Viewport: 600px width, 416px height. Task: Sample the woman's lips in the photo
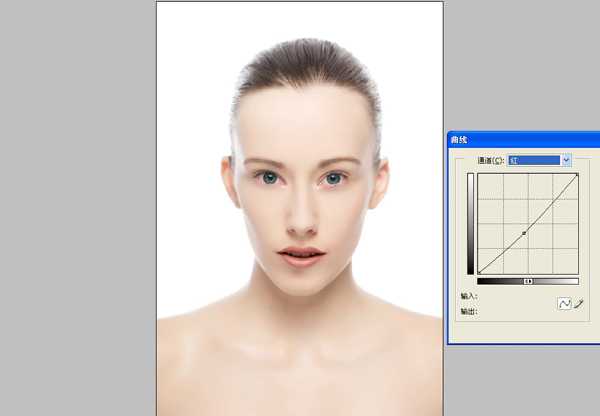300,256
